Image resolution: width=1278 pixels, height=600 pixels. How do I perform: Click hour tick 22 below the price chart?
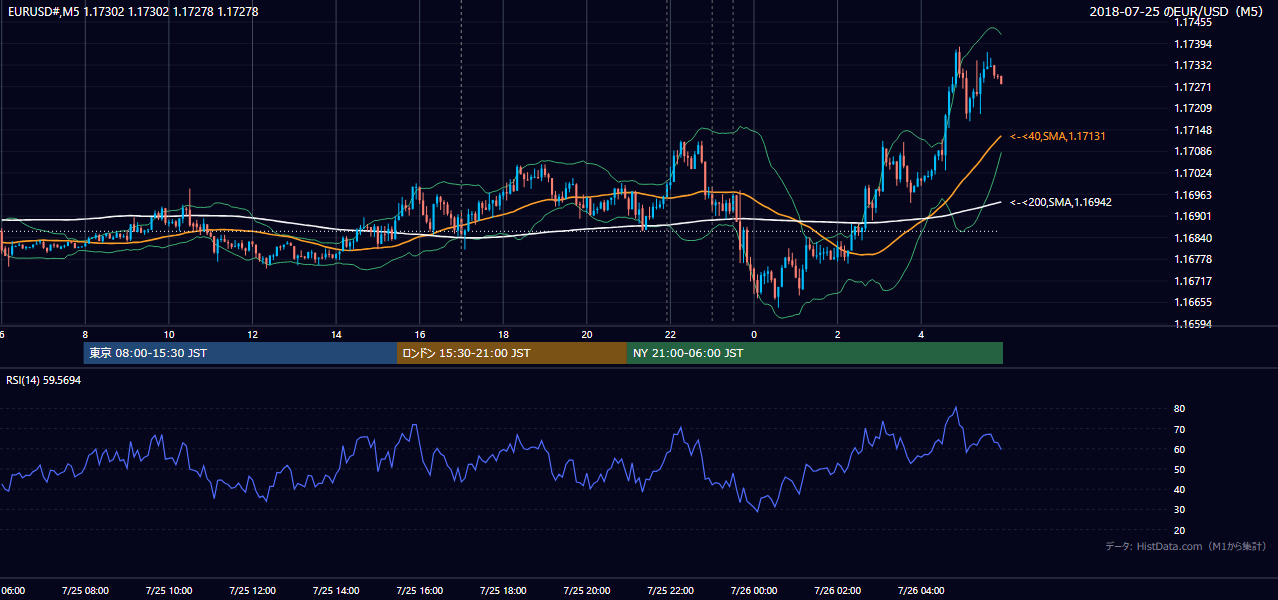pos(671,334)
